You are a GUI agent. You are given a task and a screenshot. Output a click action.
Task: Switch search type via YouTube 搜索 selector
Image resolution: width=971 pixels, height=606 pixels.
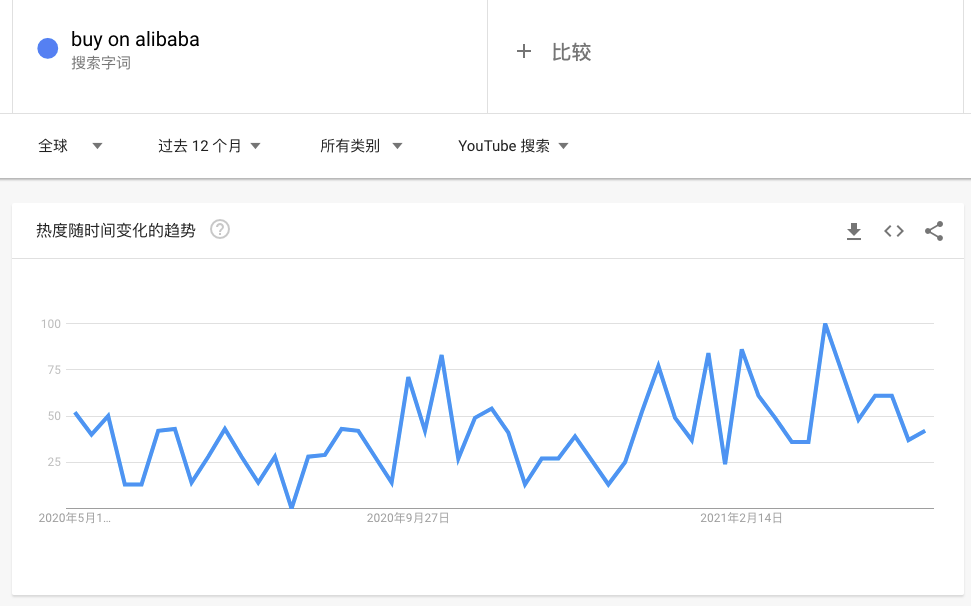[505, 145]
